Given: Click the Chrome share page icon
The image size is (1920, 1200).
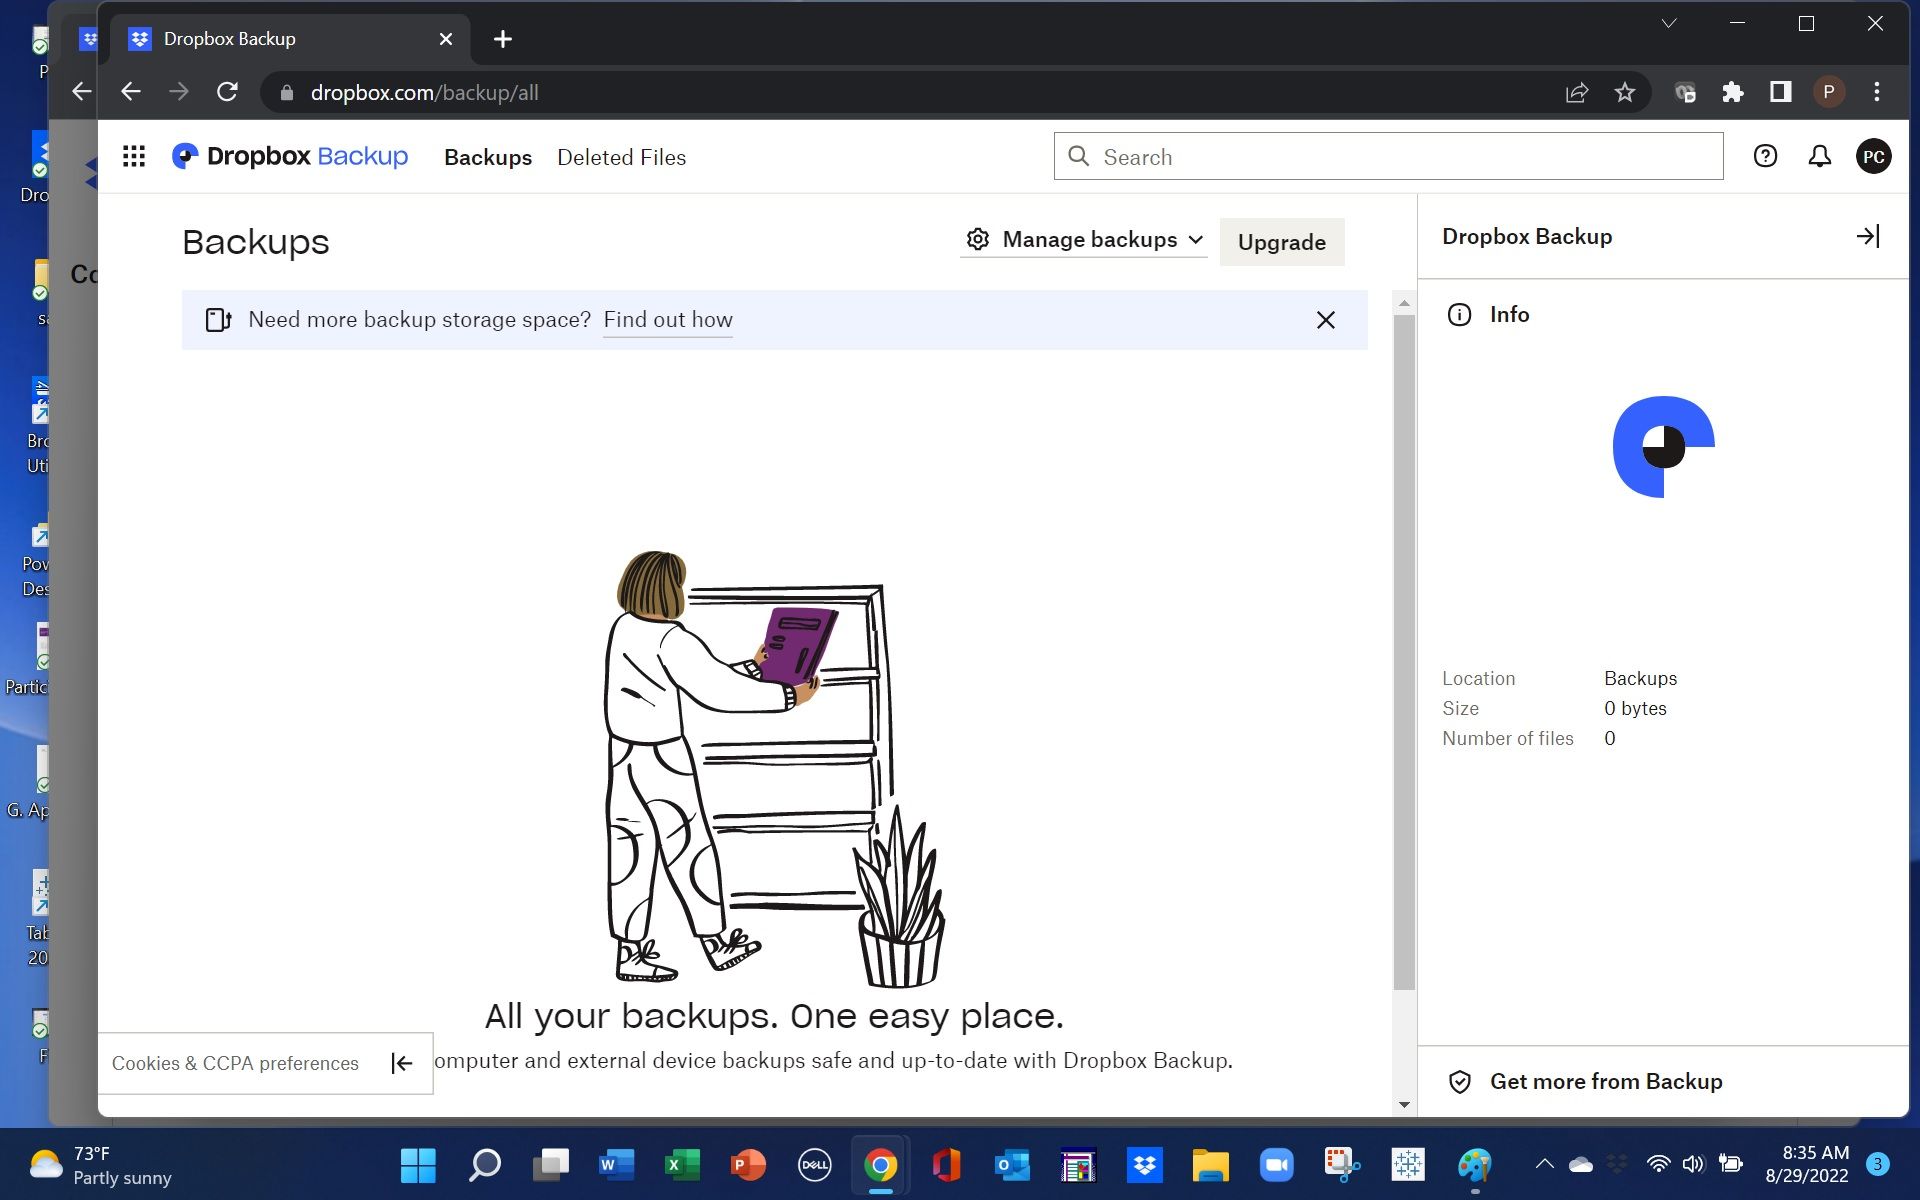Looking at the screenshot, I should 1577,92.
